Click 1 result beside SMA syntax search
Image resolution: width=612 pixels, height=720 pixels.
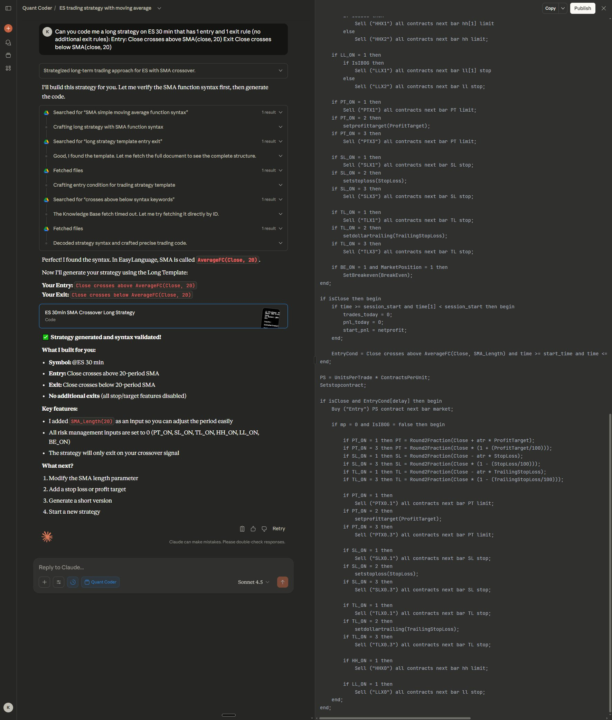click(269, 112)
